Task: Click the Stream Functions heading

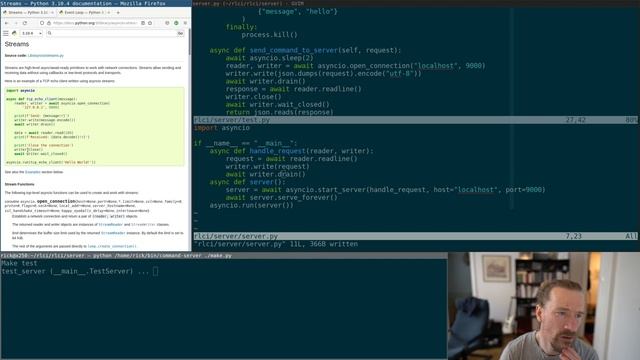Action: pyautogui.click(x=19, y=184)
